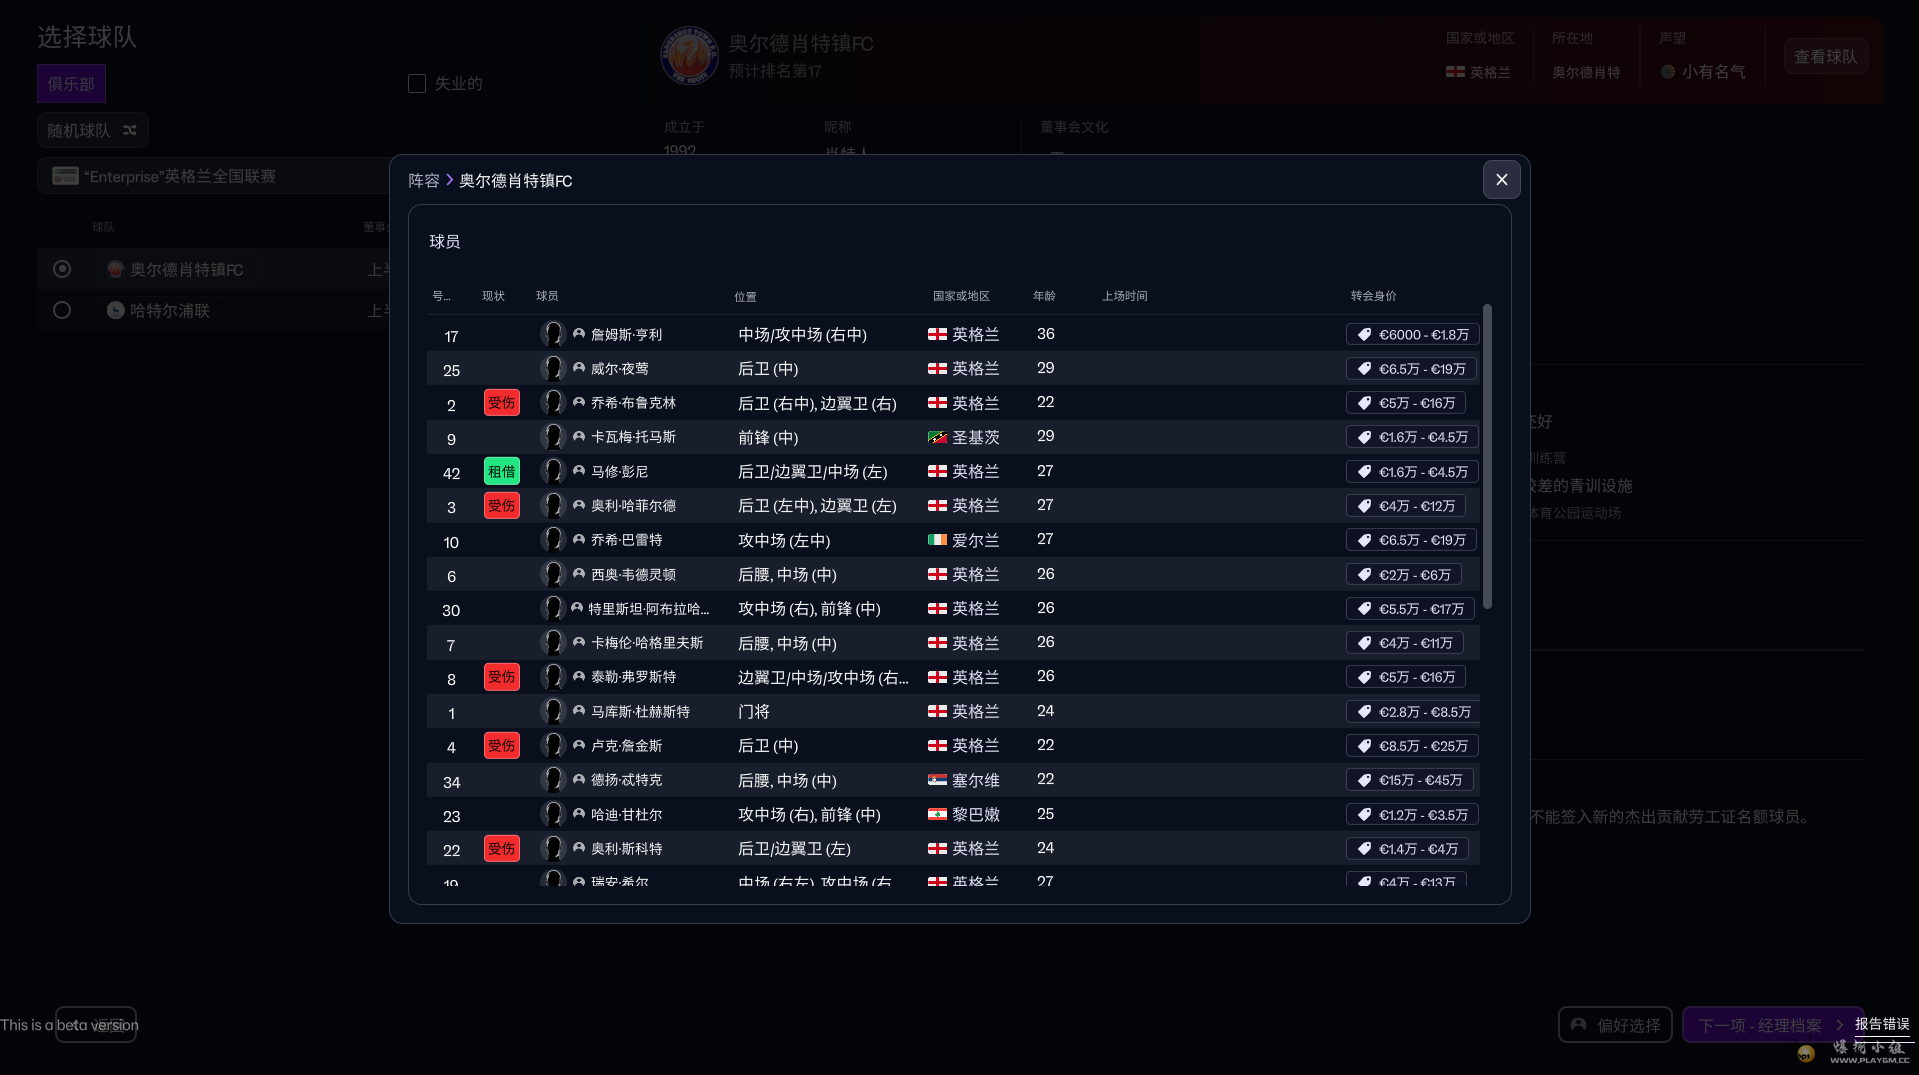Sort the squad list by 转会身价 column
The height and width of the screenshot is (1075, 1919).
tap(1373, 296)
